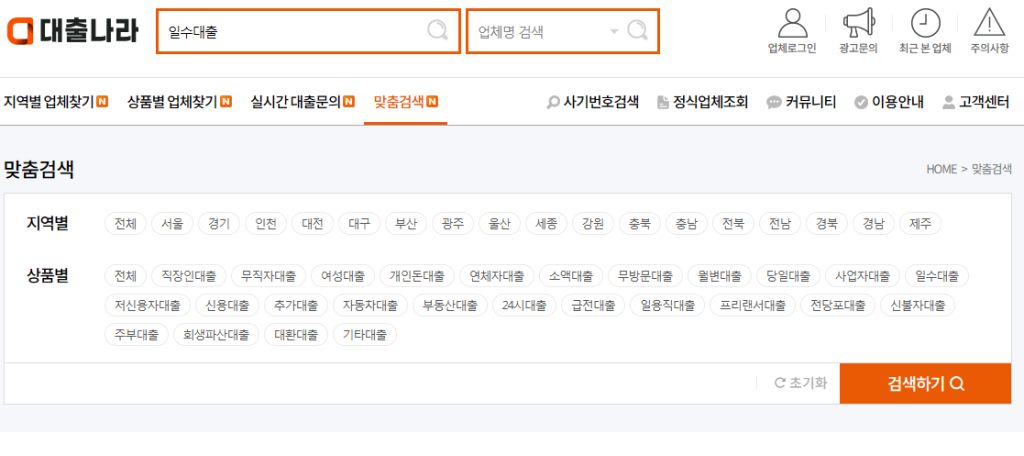The image size is (1024, 456).
Task: Open 지역별 업체찾기 menu
Action: pyautogui.click(x=56, y=101)
